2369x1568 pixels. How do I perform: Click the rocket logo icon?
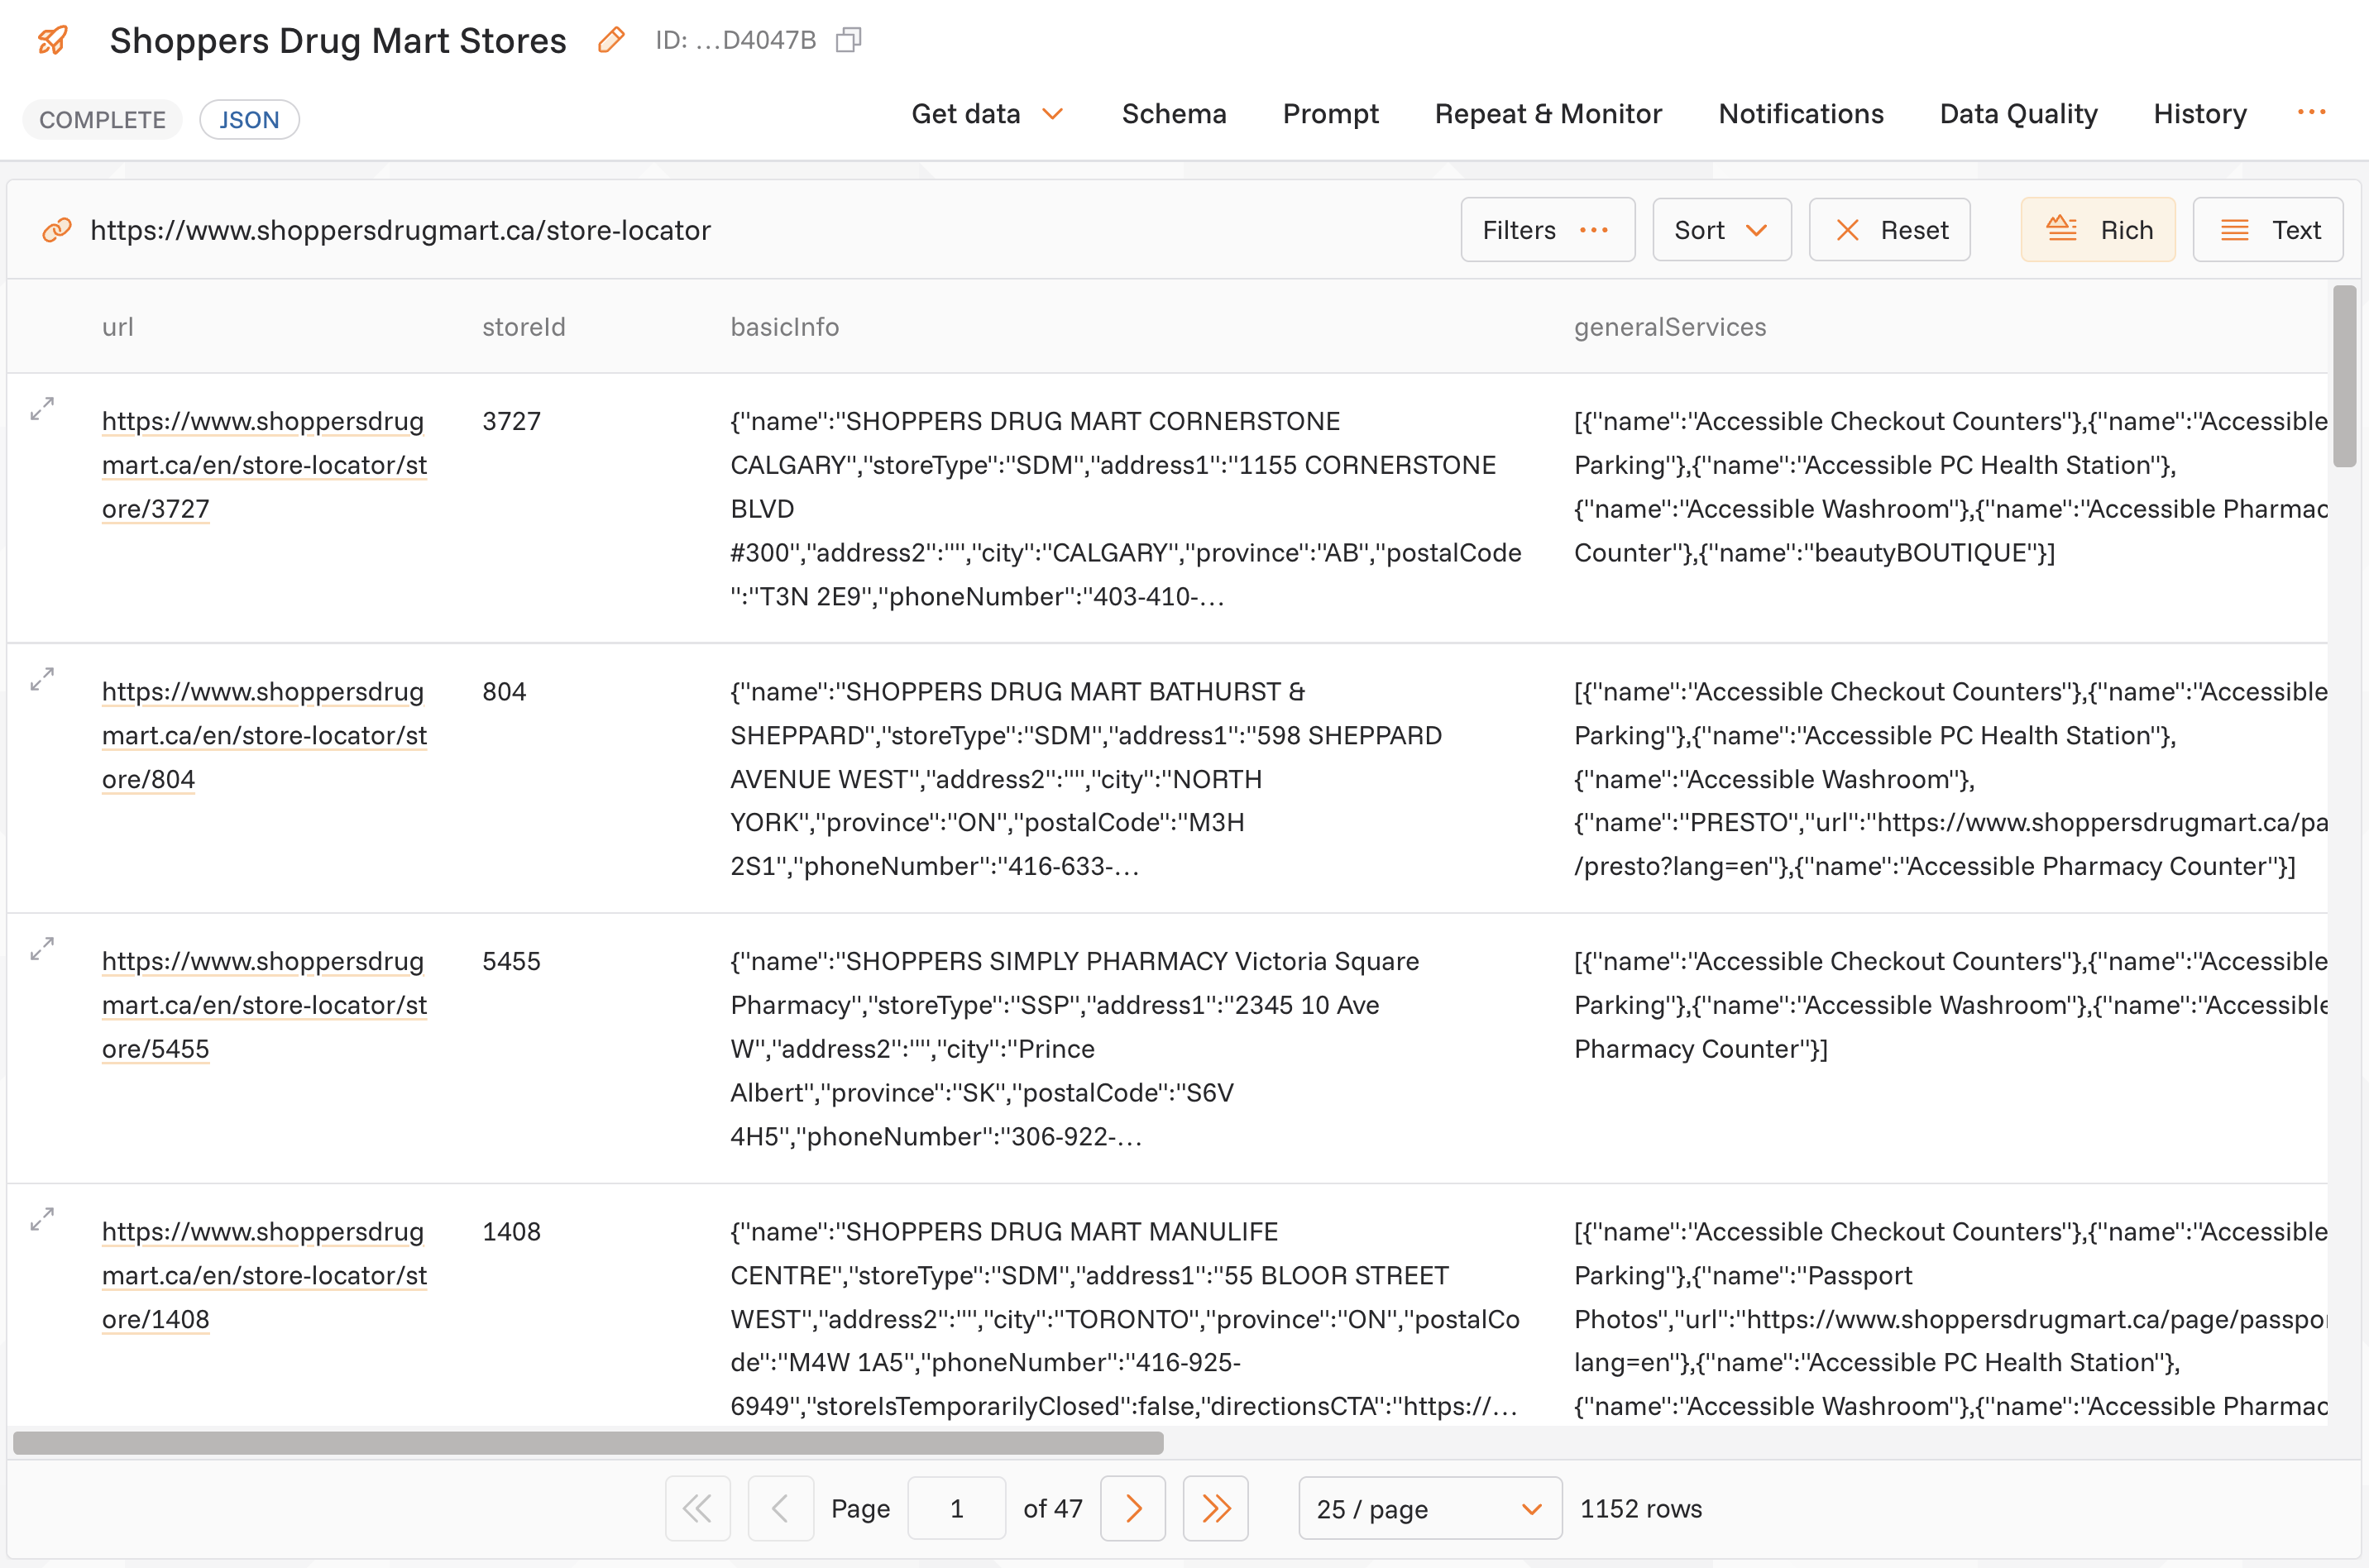coord(52,40)
